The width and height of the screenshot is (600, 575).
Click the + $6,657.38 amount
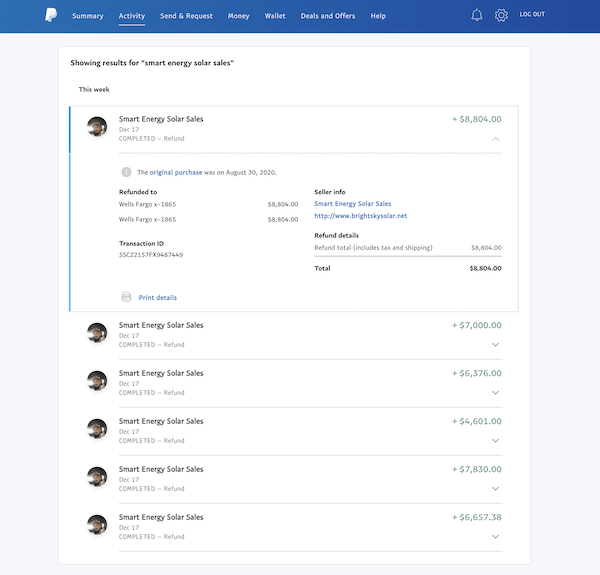(476, 517)
